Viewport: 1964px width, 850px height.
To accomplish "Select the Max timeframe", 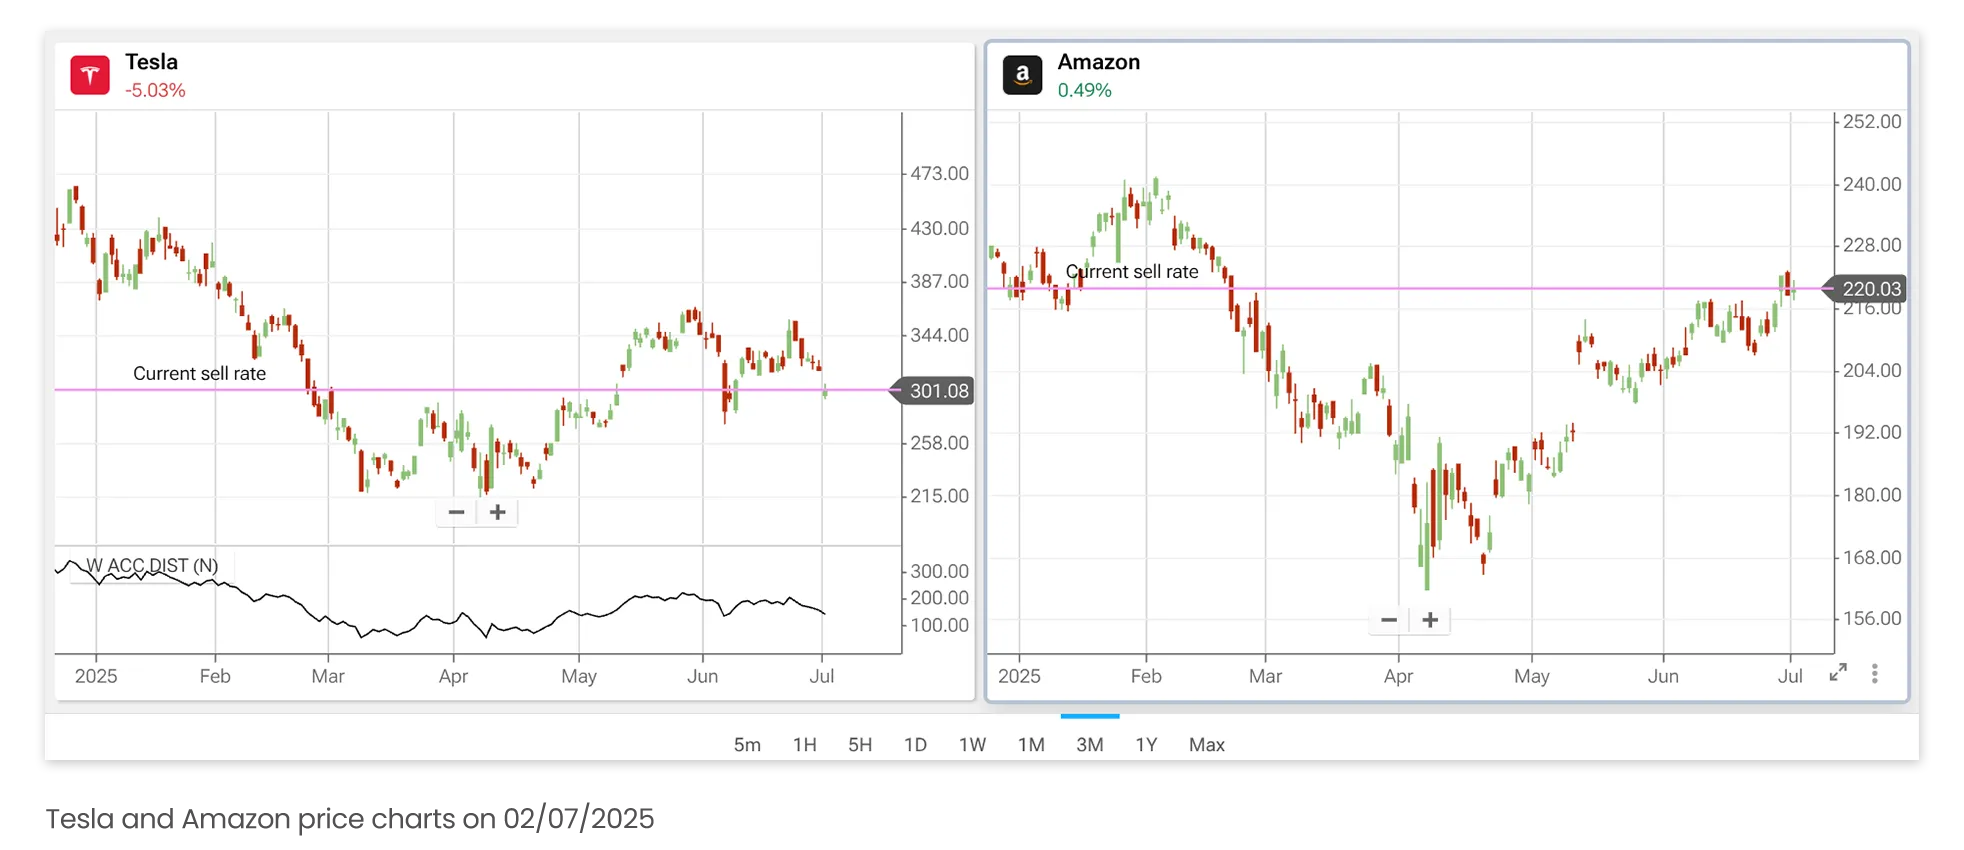I will (1207, 744).
